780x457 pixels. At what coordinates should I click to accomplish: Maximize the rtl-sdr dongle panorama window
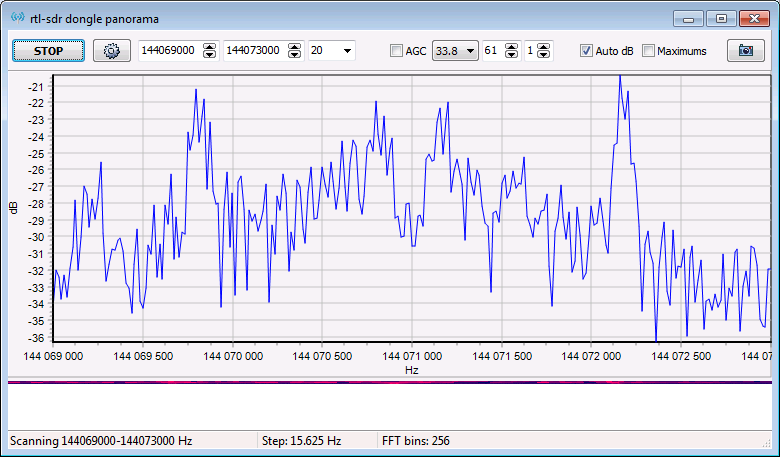720,18
